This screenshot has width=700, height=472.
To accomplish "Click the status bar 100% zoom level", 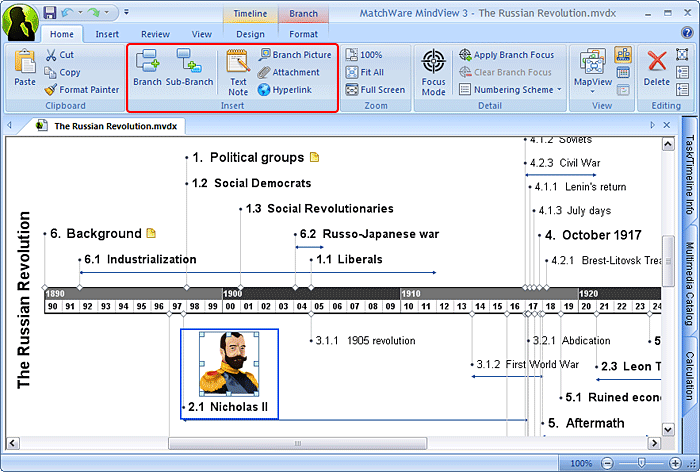I will [x=581, y=463].
